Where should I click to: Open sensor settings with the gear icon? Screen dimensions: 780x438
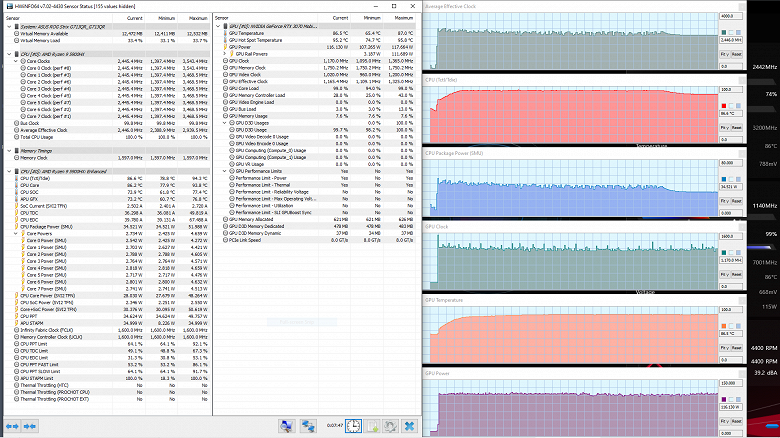pos(390,426)
